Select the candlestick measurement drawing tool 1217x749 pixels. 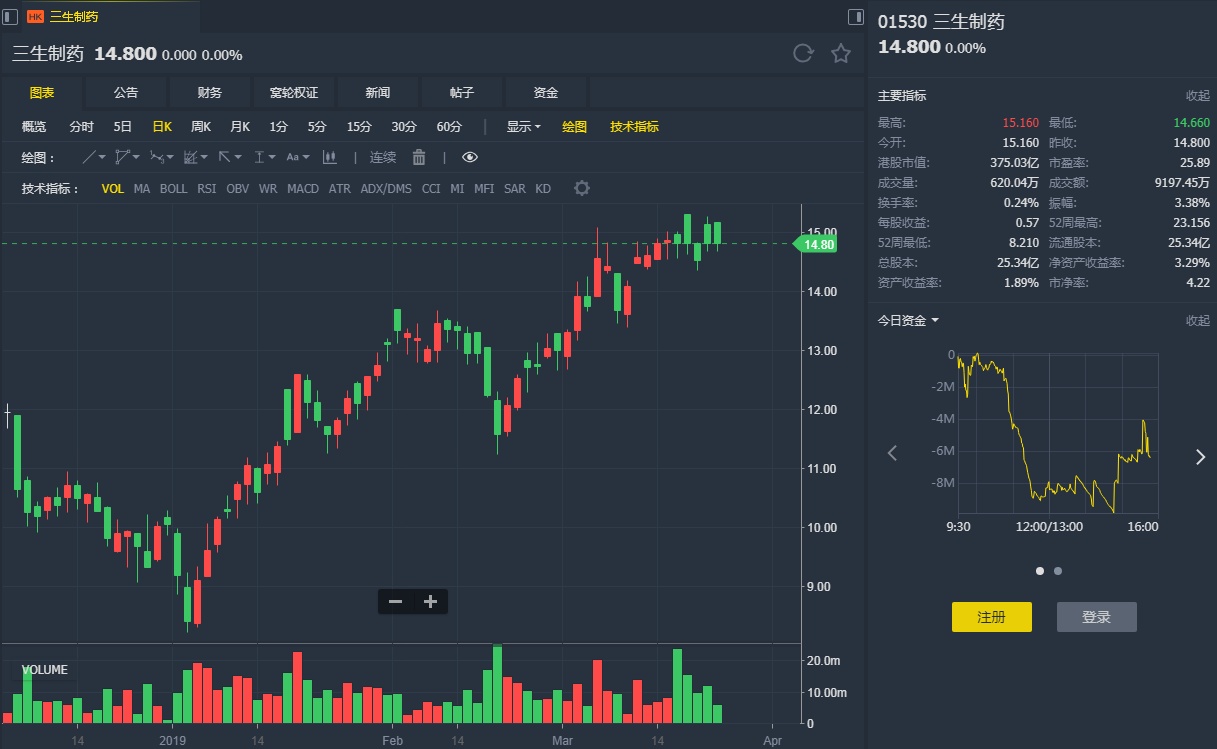click(x=329, y=157)
